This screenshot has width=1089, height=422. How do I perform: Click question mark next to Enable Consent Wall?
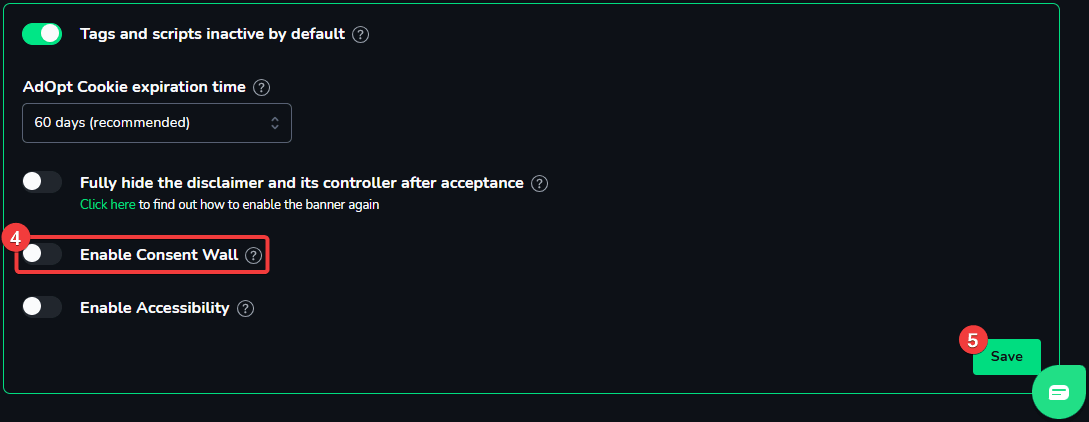tap(253, 255)
